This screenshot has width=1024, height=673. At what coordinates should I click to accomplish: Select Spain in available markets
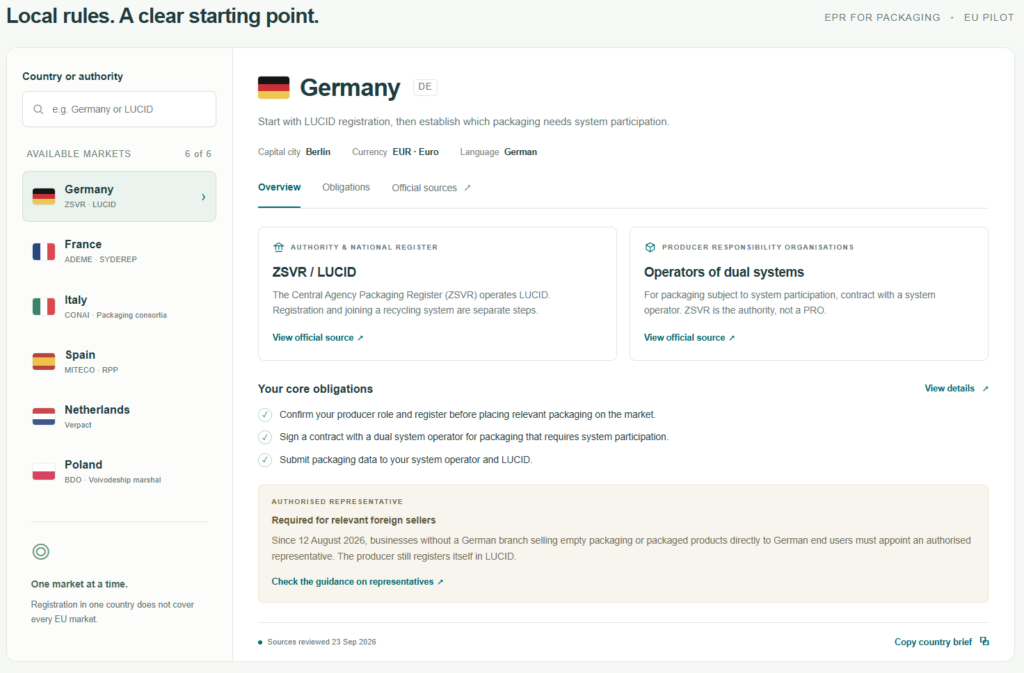pyautogui.click(x=119, y=362)
